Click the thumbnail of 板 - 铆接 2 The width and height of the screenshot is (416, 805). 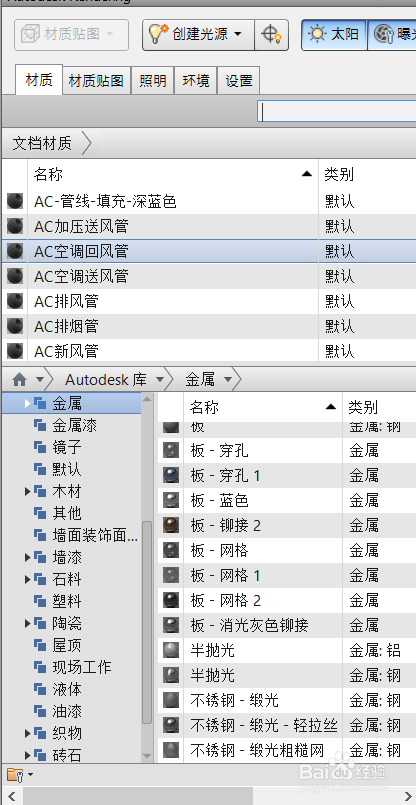pyautogui.click(x=171, y=525)
